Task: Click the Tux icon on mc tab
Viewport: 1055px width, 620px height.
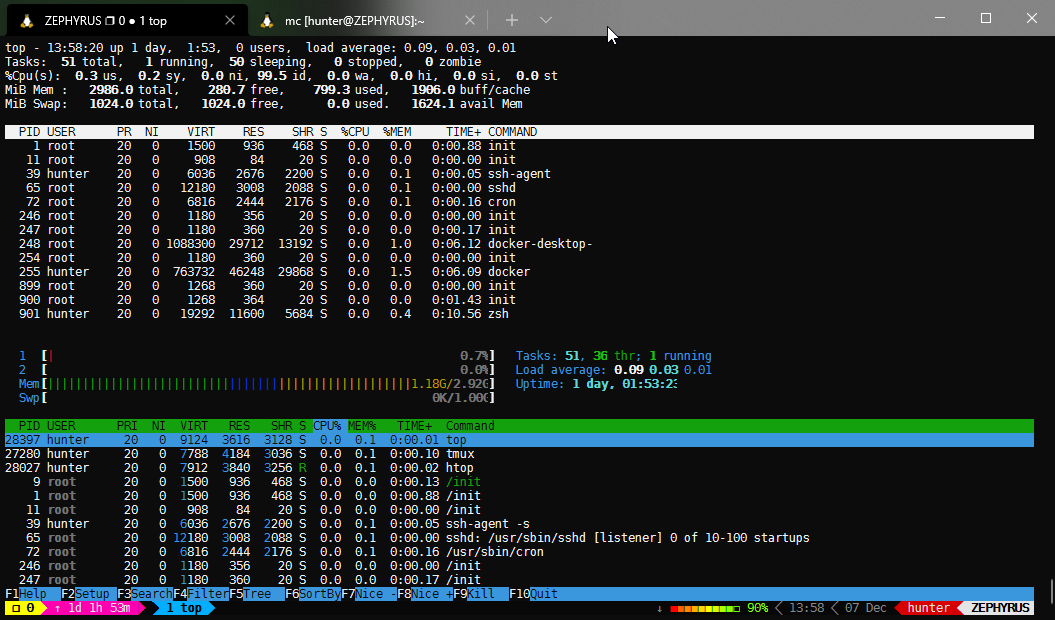Action: coord(266,21)
